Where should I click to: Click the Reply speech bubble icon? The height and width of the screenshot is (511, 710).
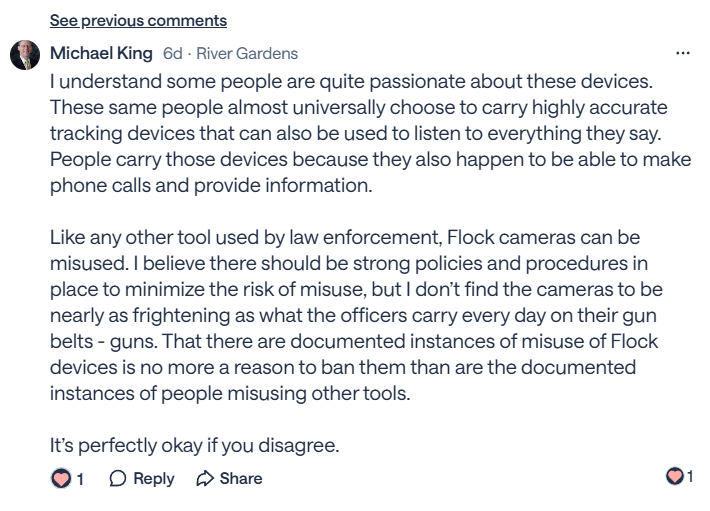point(118,479)
